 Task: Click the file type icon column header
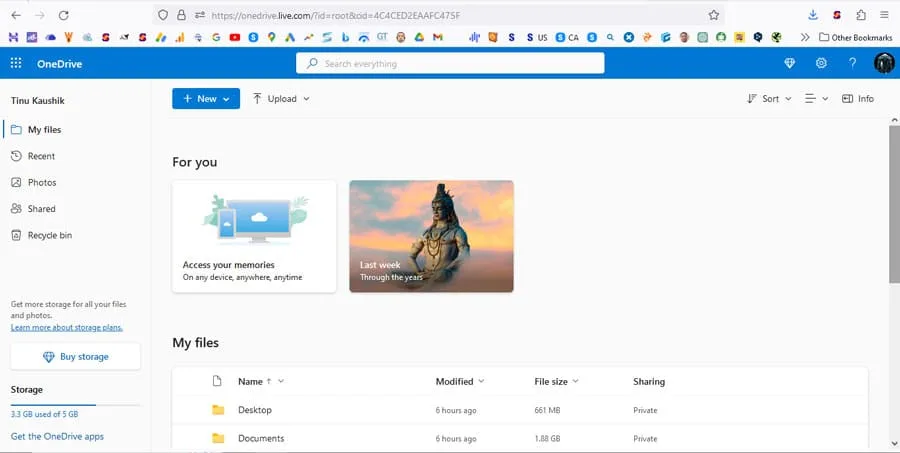click(217, 381)
